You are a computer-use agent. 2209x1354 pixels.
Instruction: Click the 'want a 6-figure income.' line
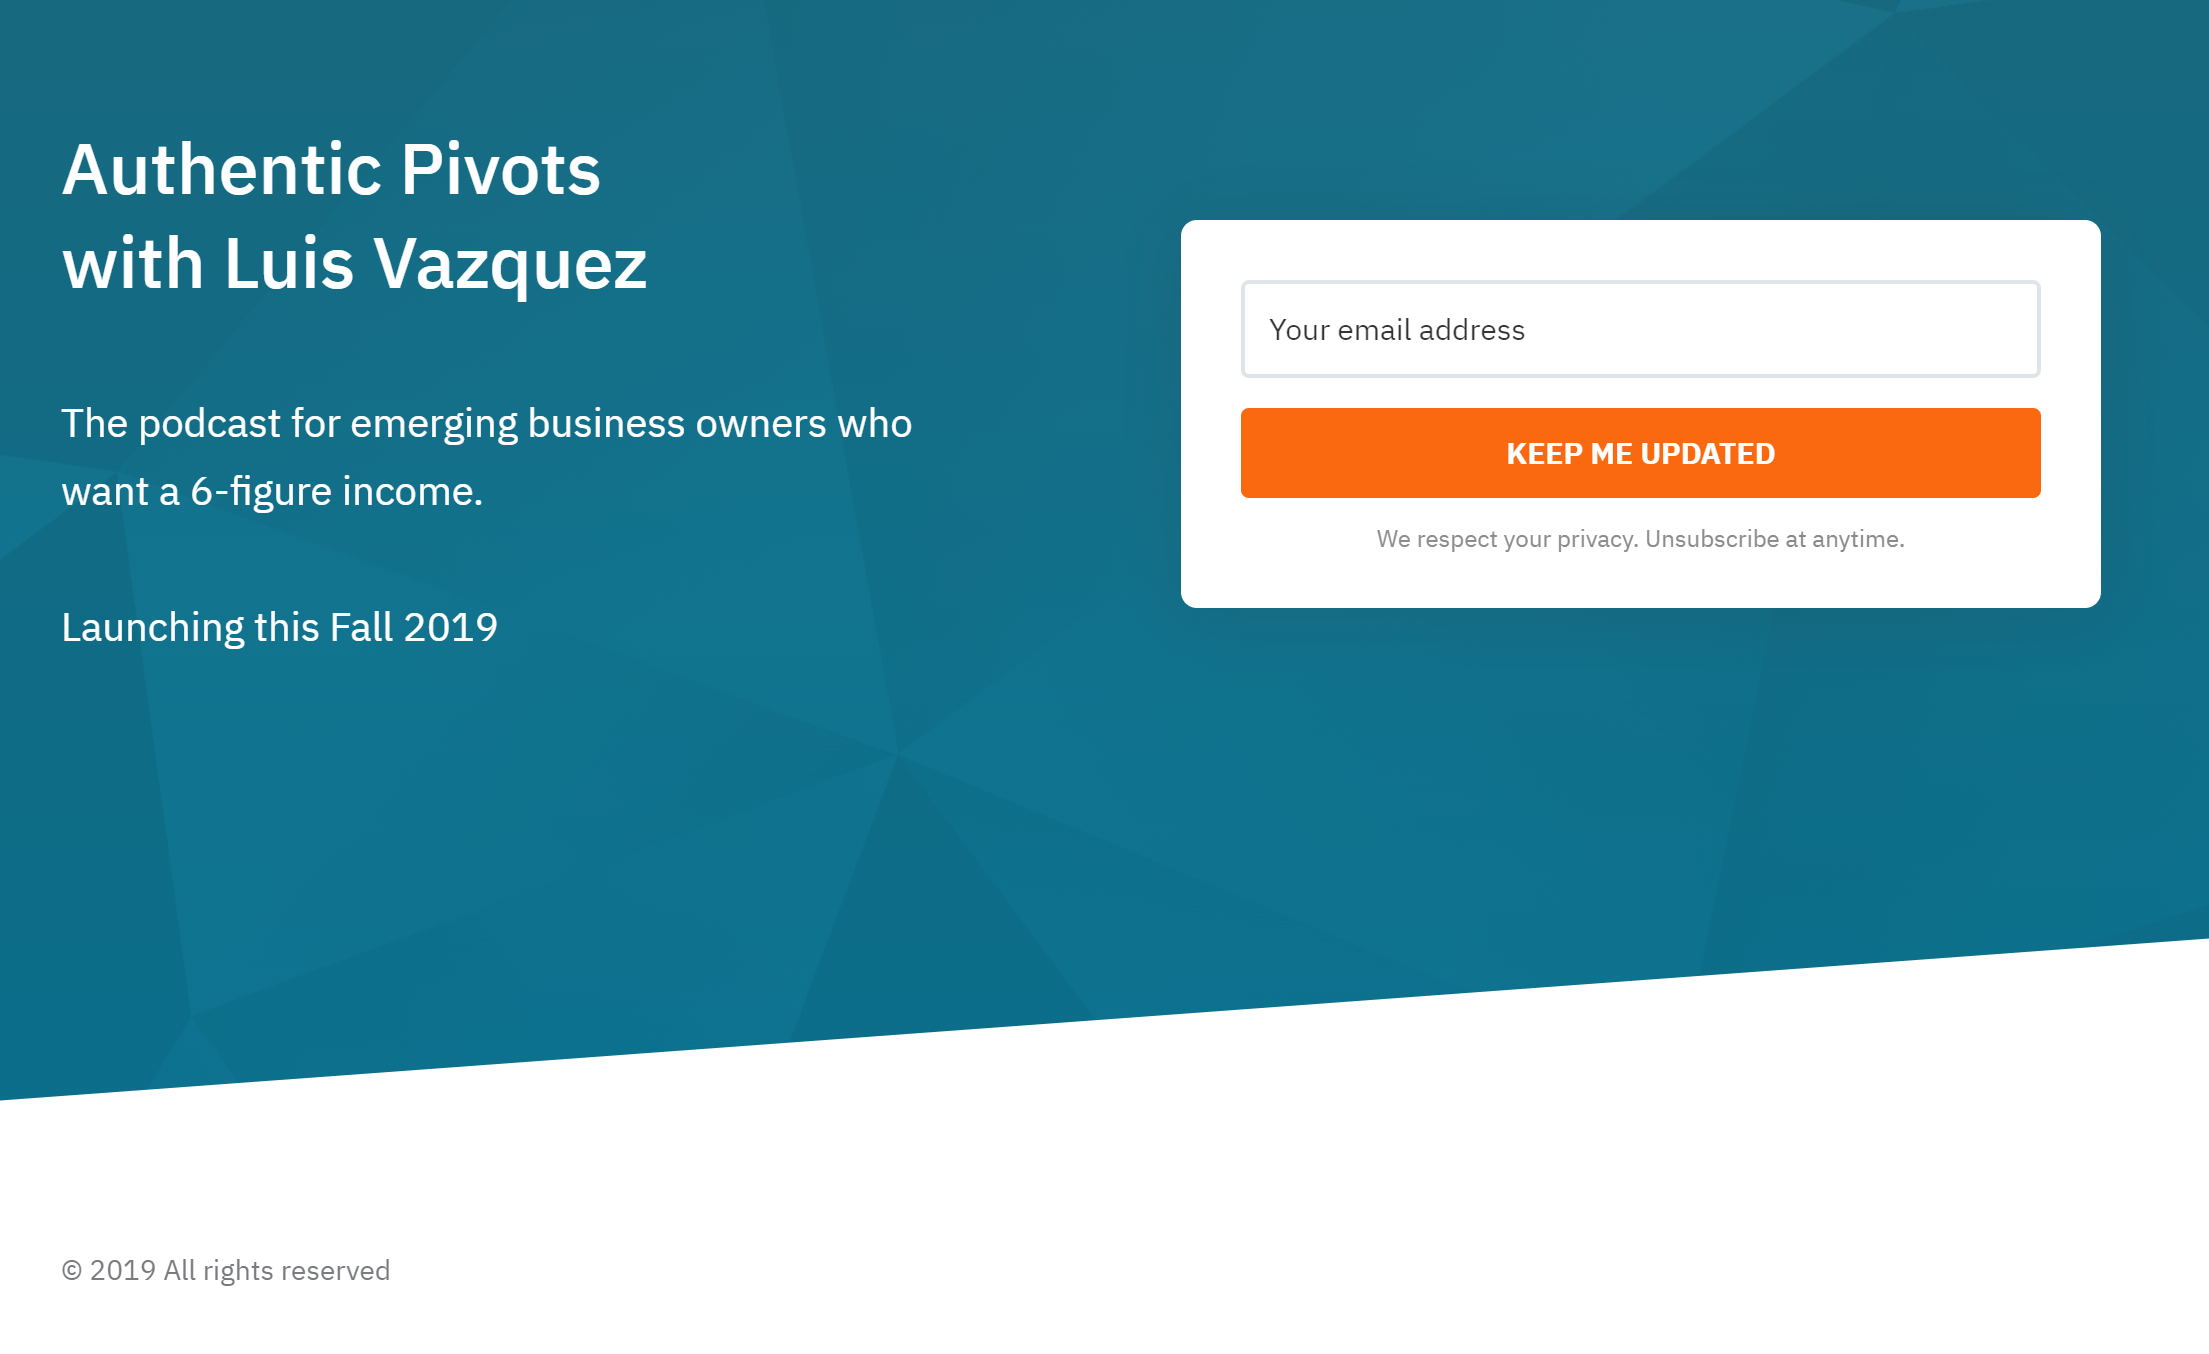click(x=272, y=492)
